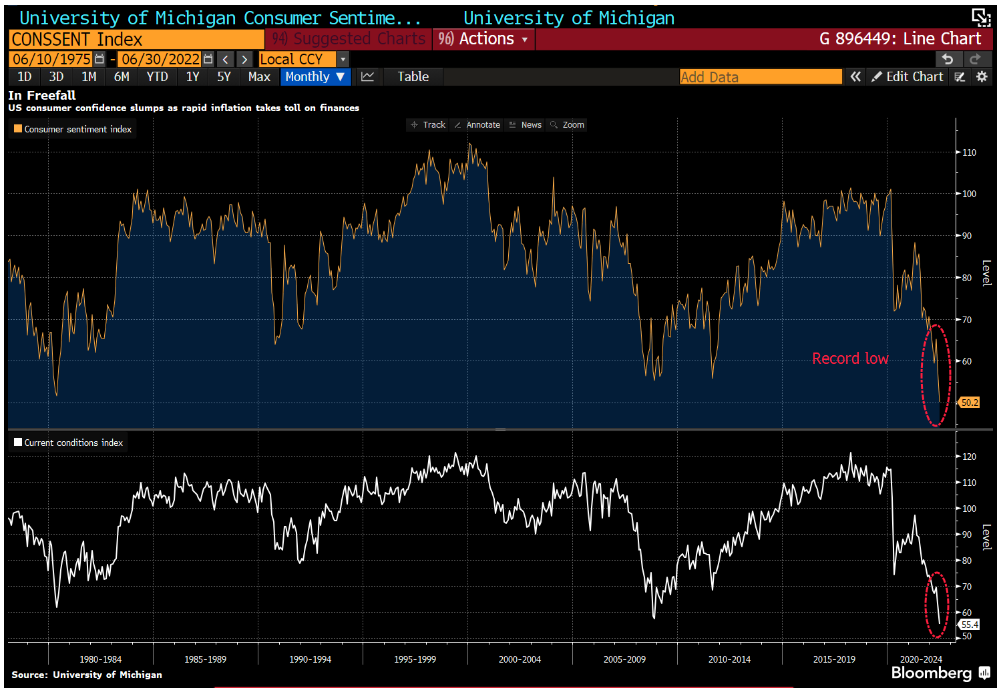Collapse panel with double chevron icon
The width and height of the screenshot is (1001, 693).
click(x=856, y=77)
